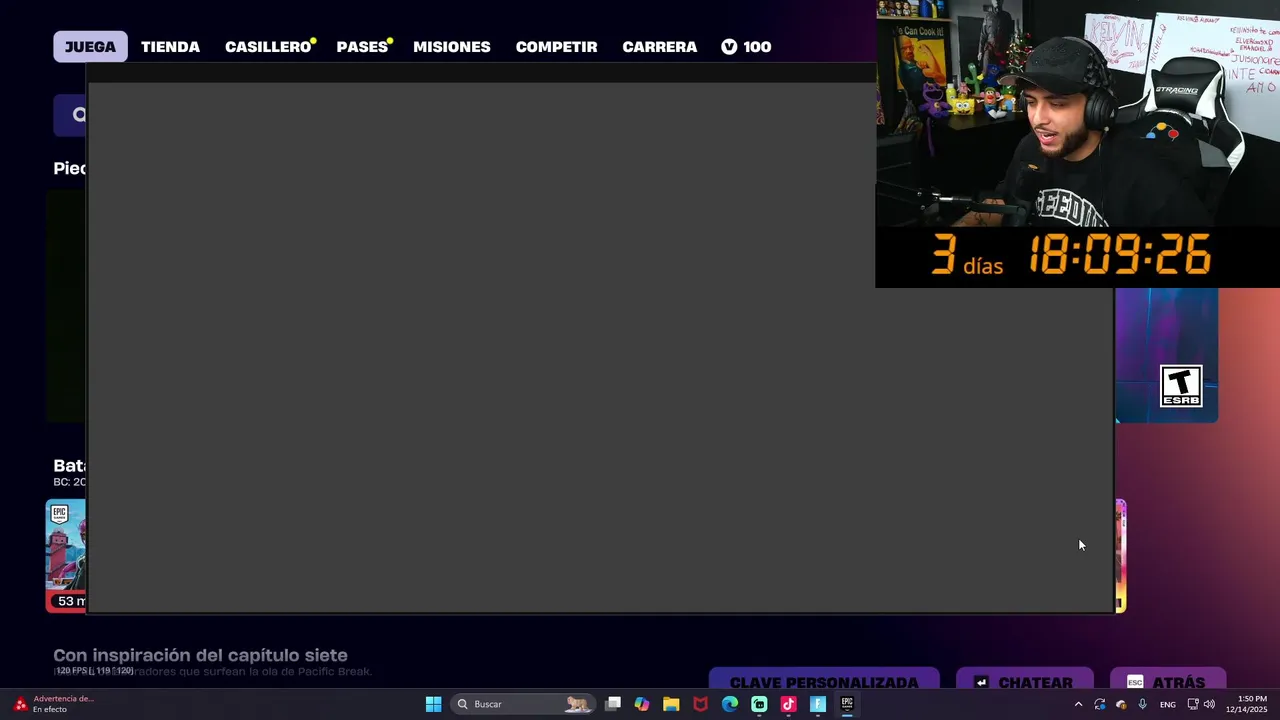
Task: Switch to the CARRERA tab
Action: click(x=660, y=47)
